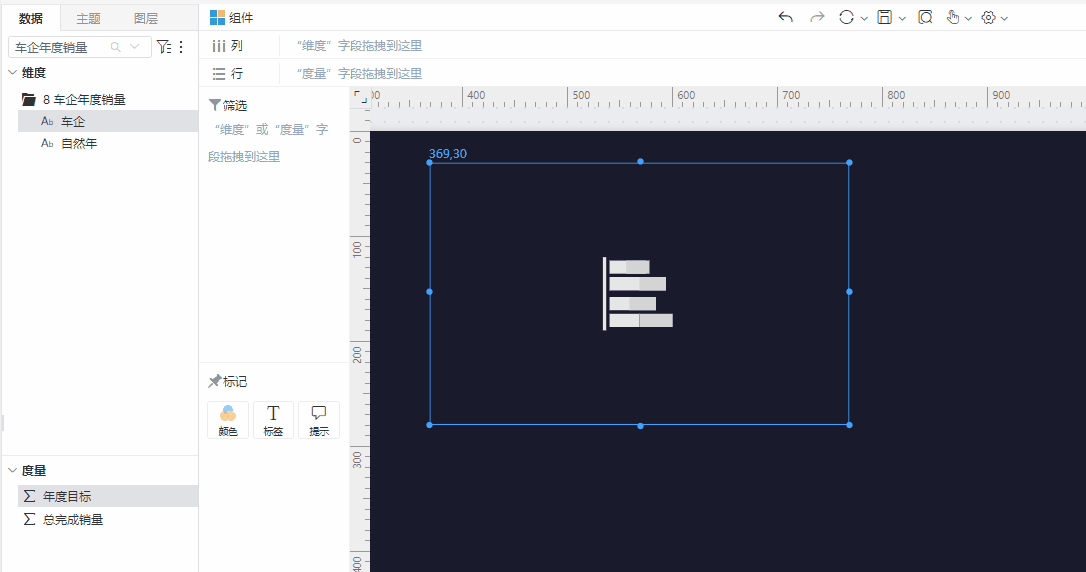
Task: Click the settings gear icon
Action: pyautogui.click(x=988, y=18)
